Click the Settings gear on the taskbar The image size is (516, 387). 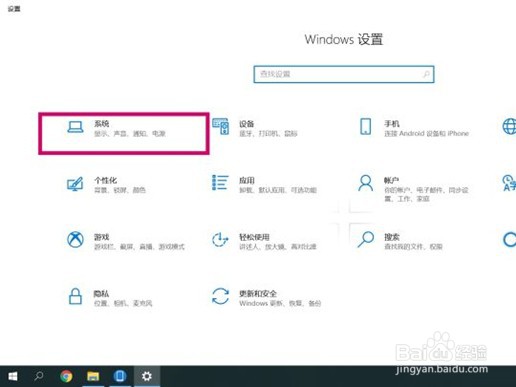pyautogui.click(x=147, y=376)
